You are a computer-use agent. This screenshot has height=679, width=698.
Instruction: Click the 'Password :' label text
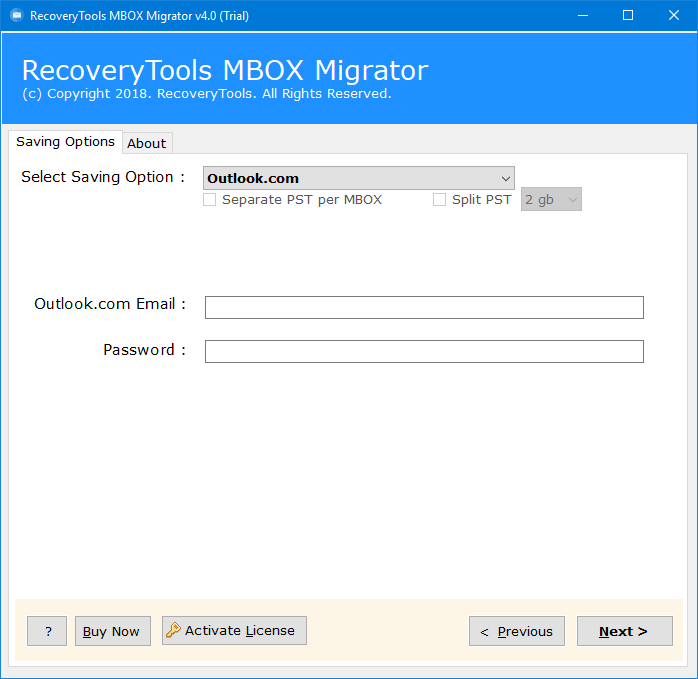[145, 350]
